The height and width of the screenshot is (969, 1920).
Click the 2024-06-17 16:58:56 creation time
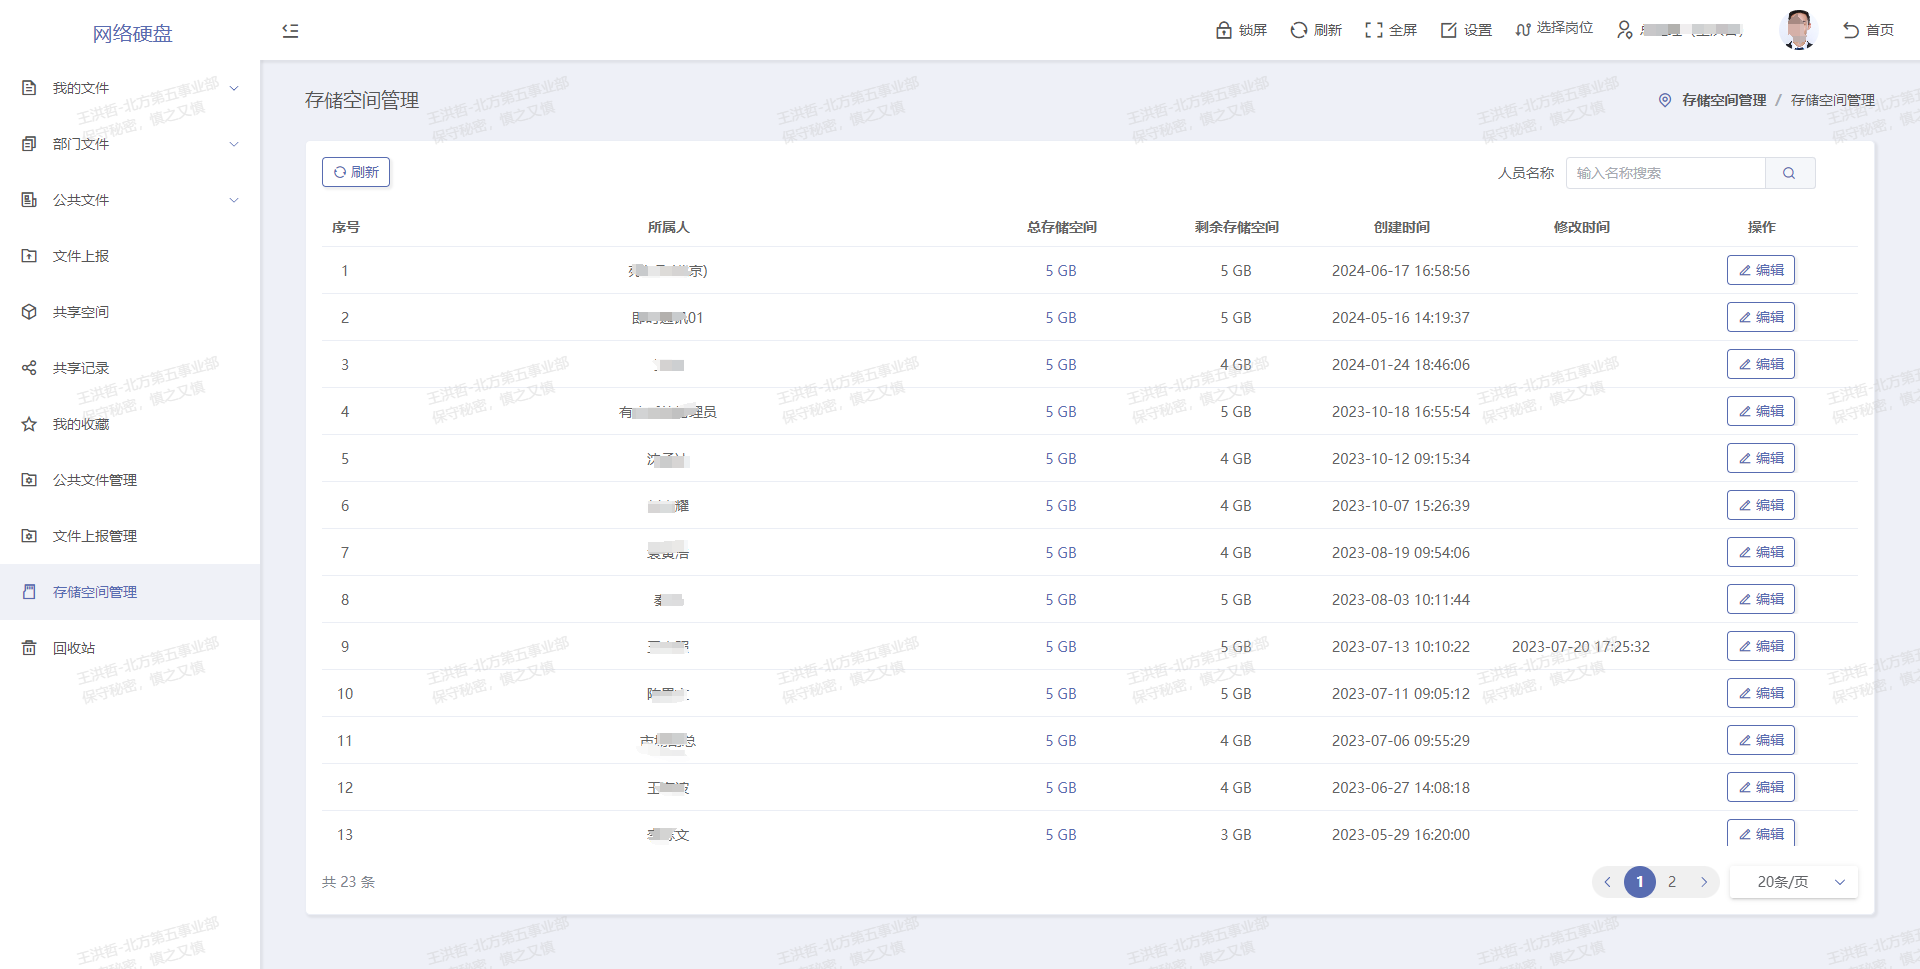click(1401, 271)
